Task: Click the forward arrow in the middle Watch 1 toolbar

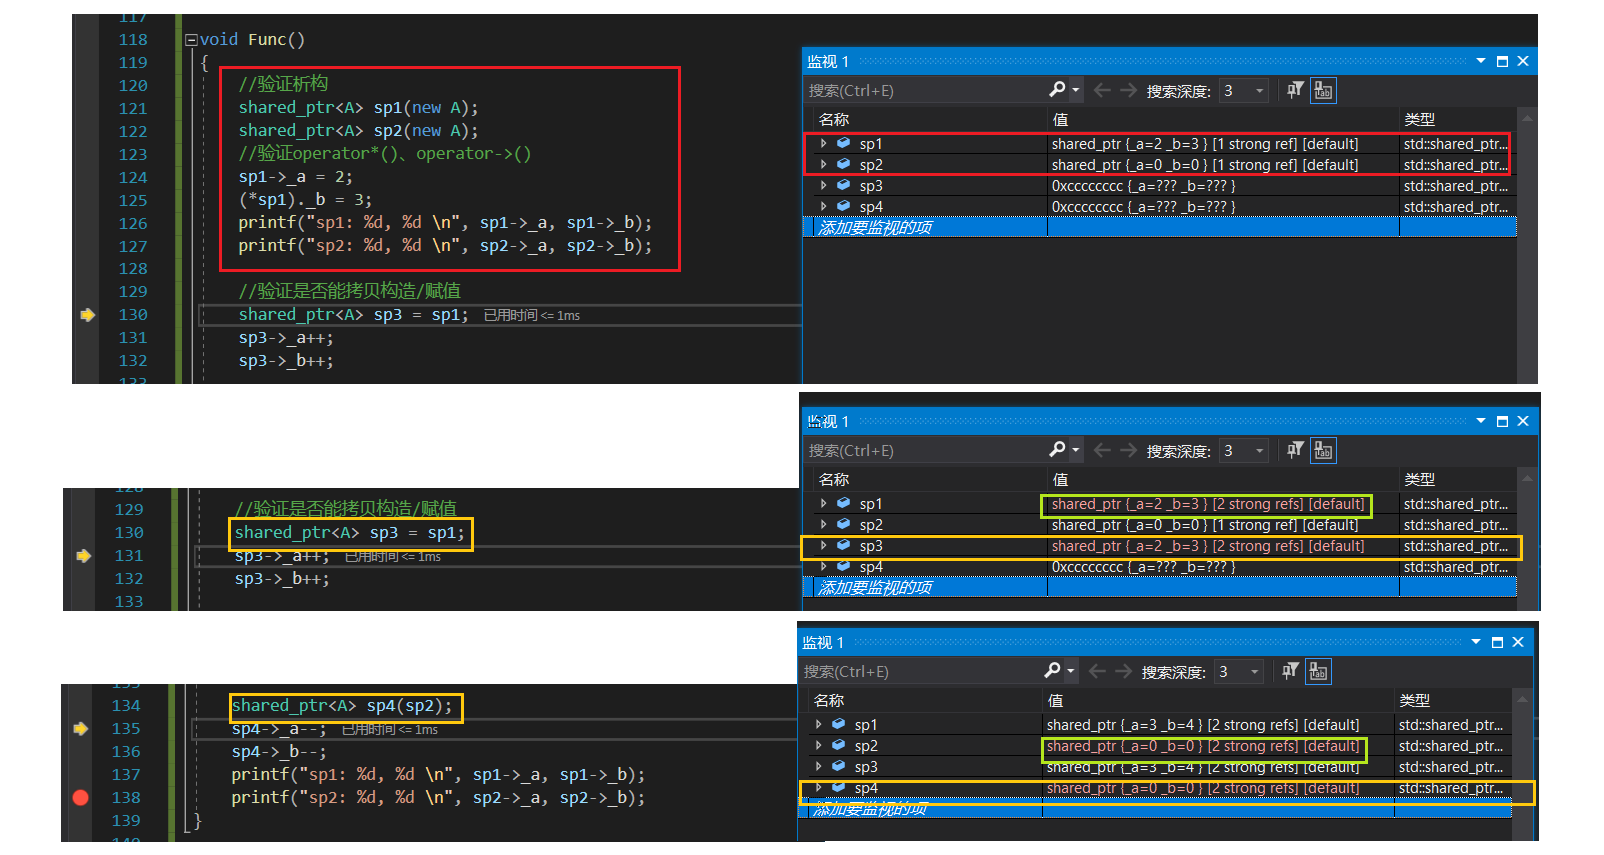Action: click(1128, 450)
